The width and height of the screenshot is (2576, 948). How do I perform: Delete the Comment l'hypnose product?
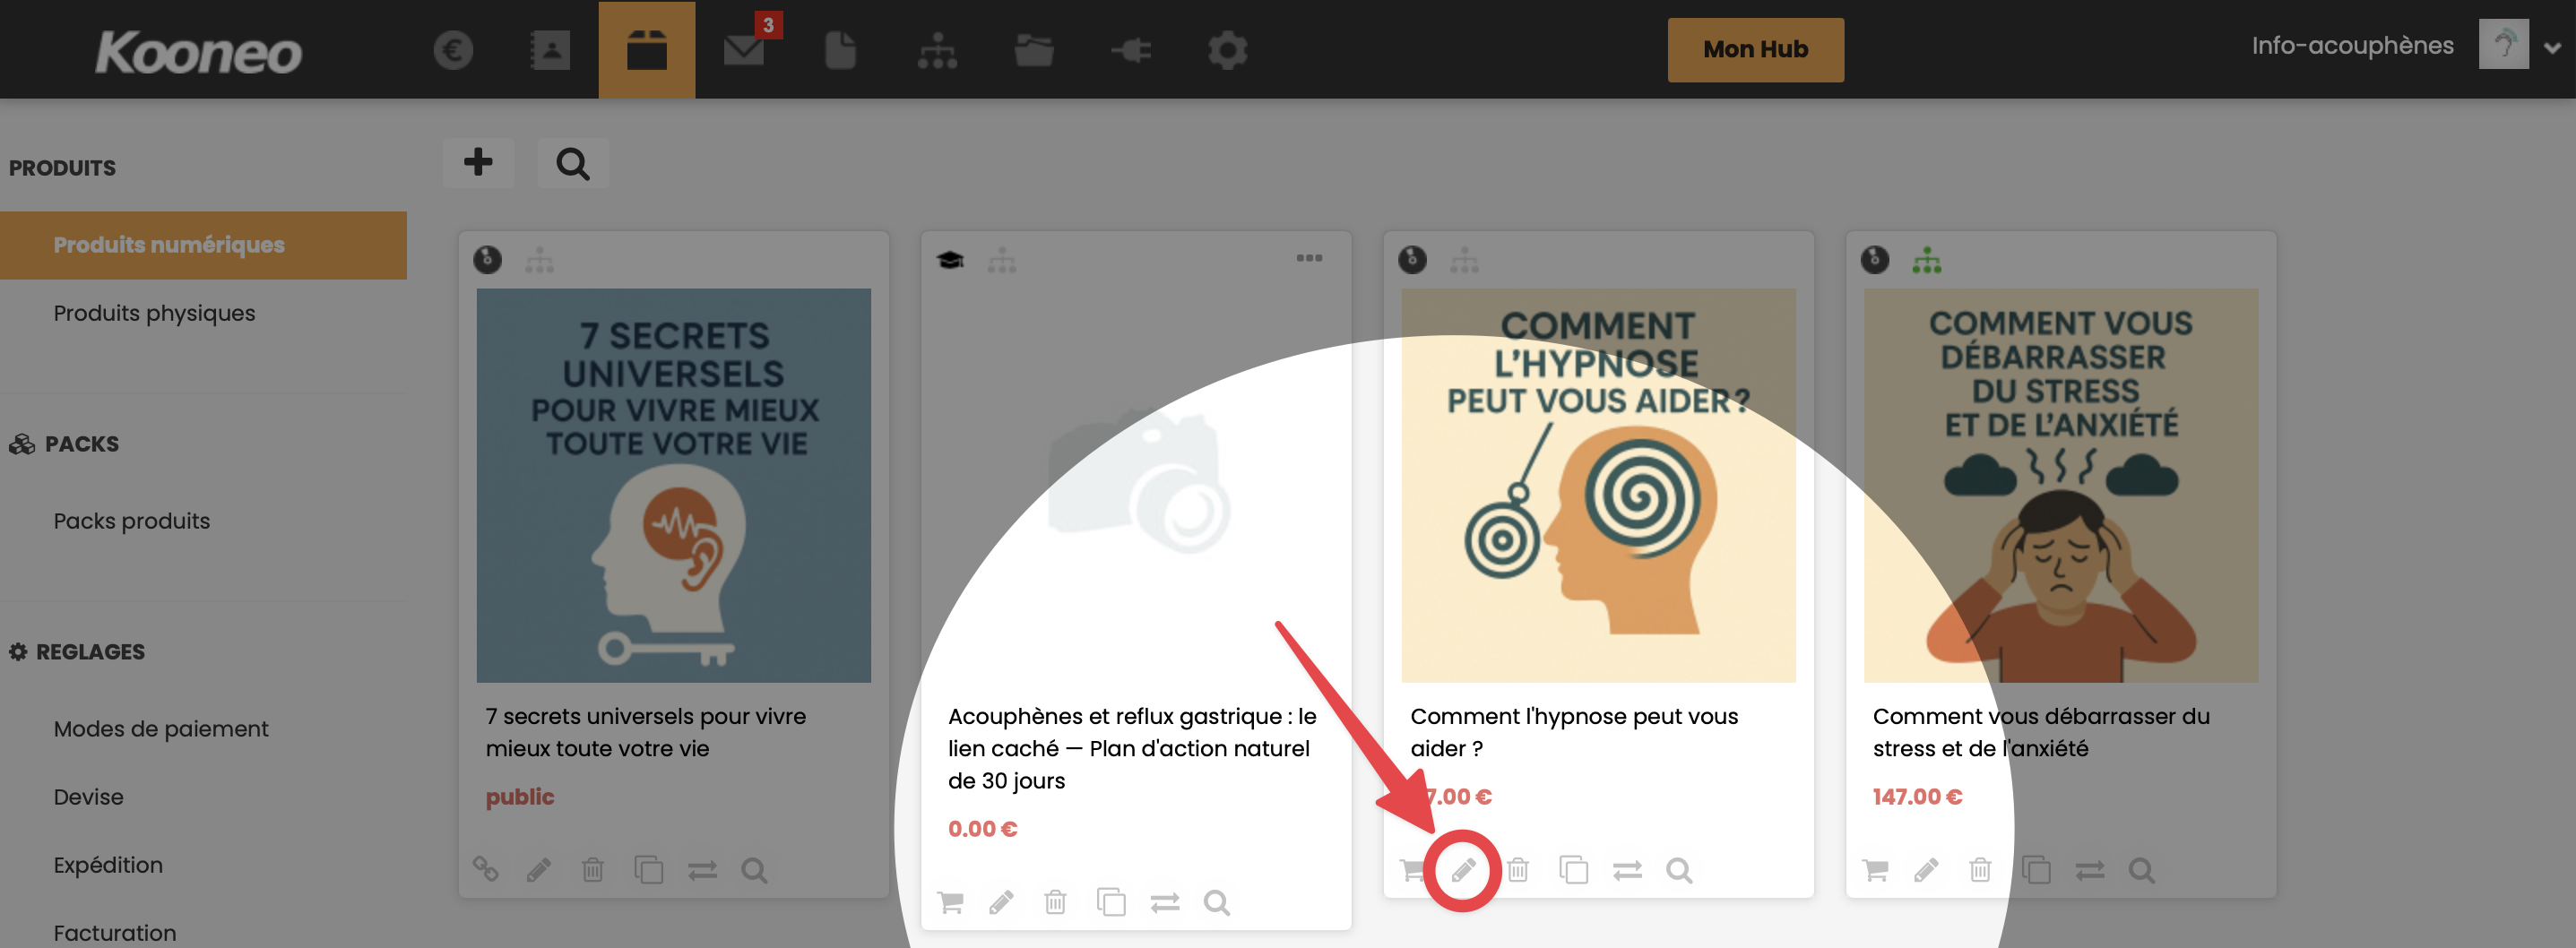click(x=1518, y=870)
